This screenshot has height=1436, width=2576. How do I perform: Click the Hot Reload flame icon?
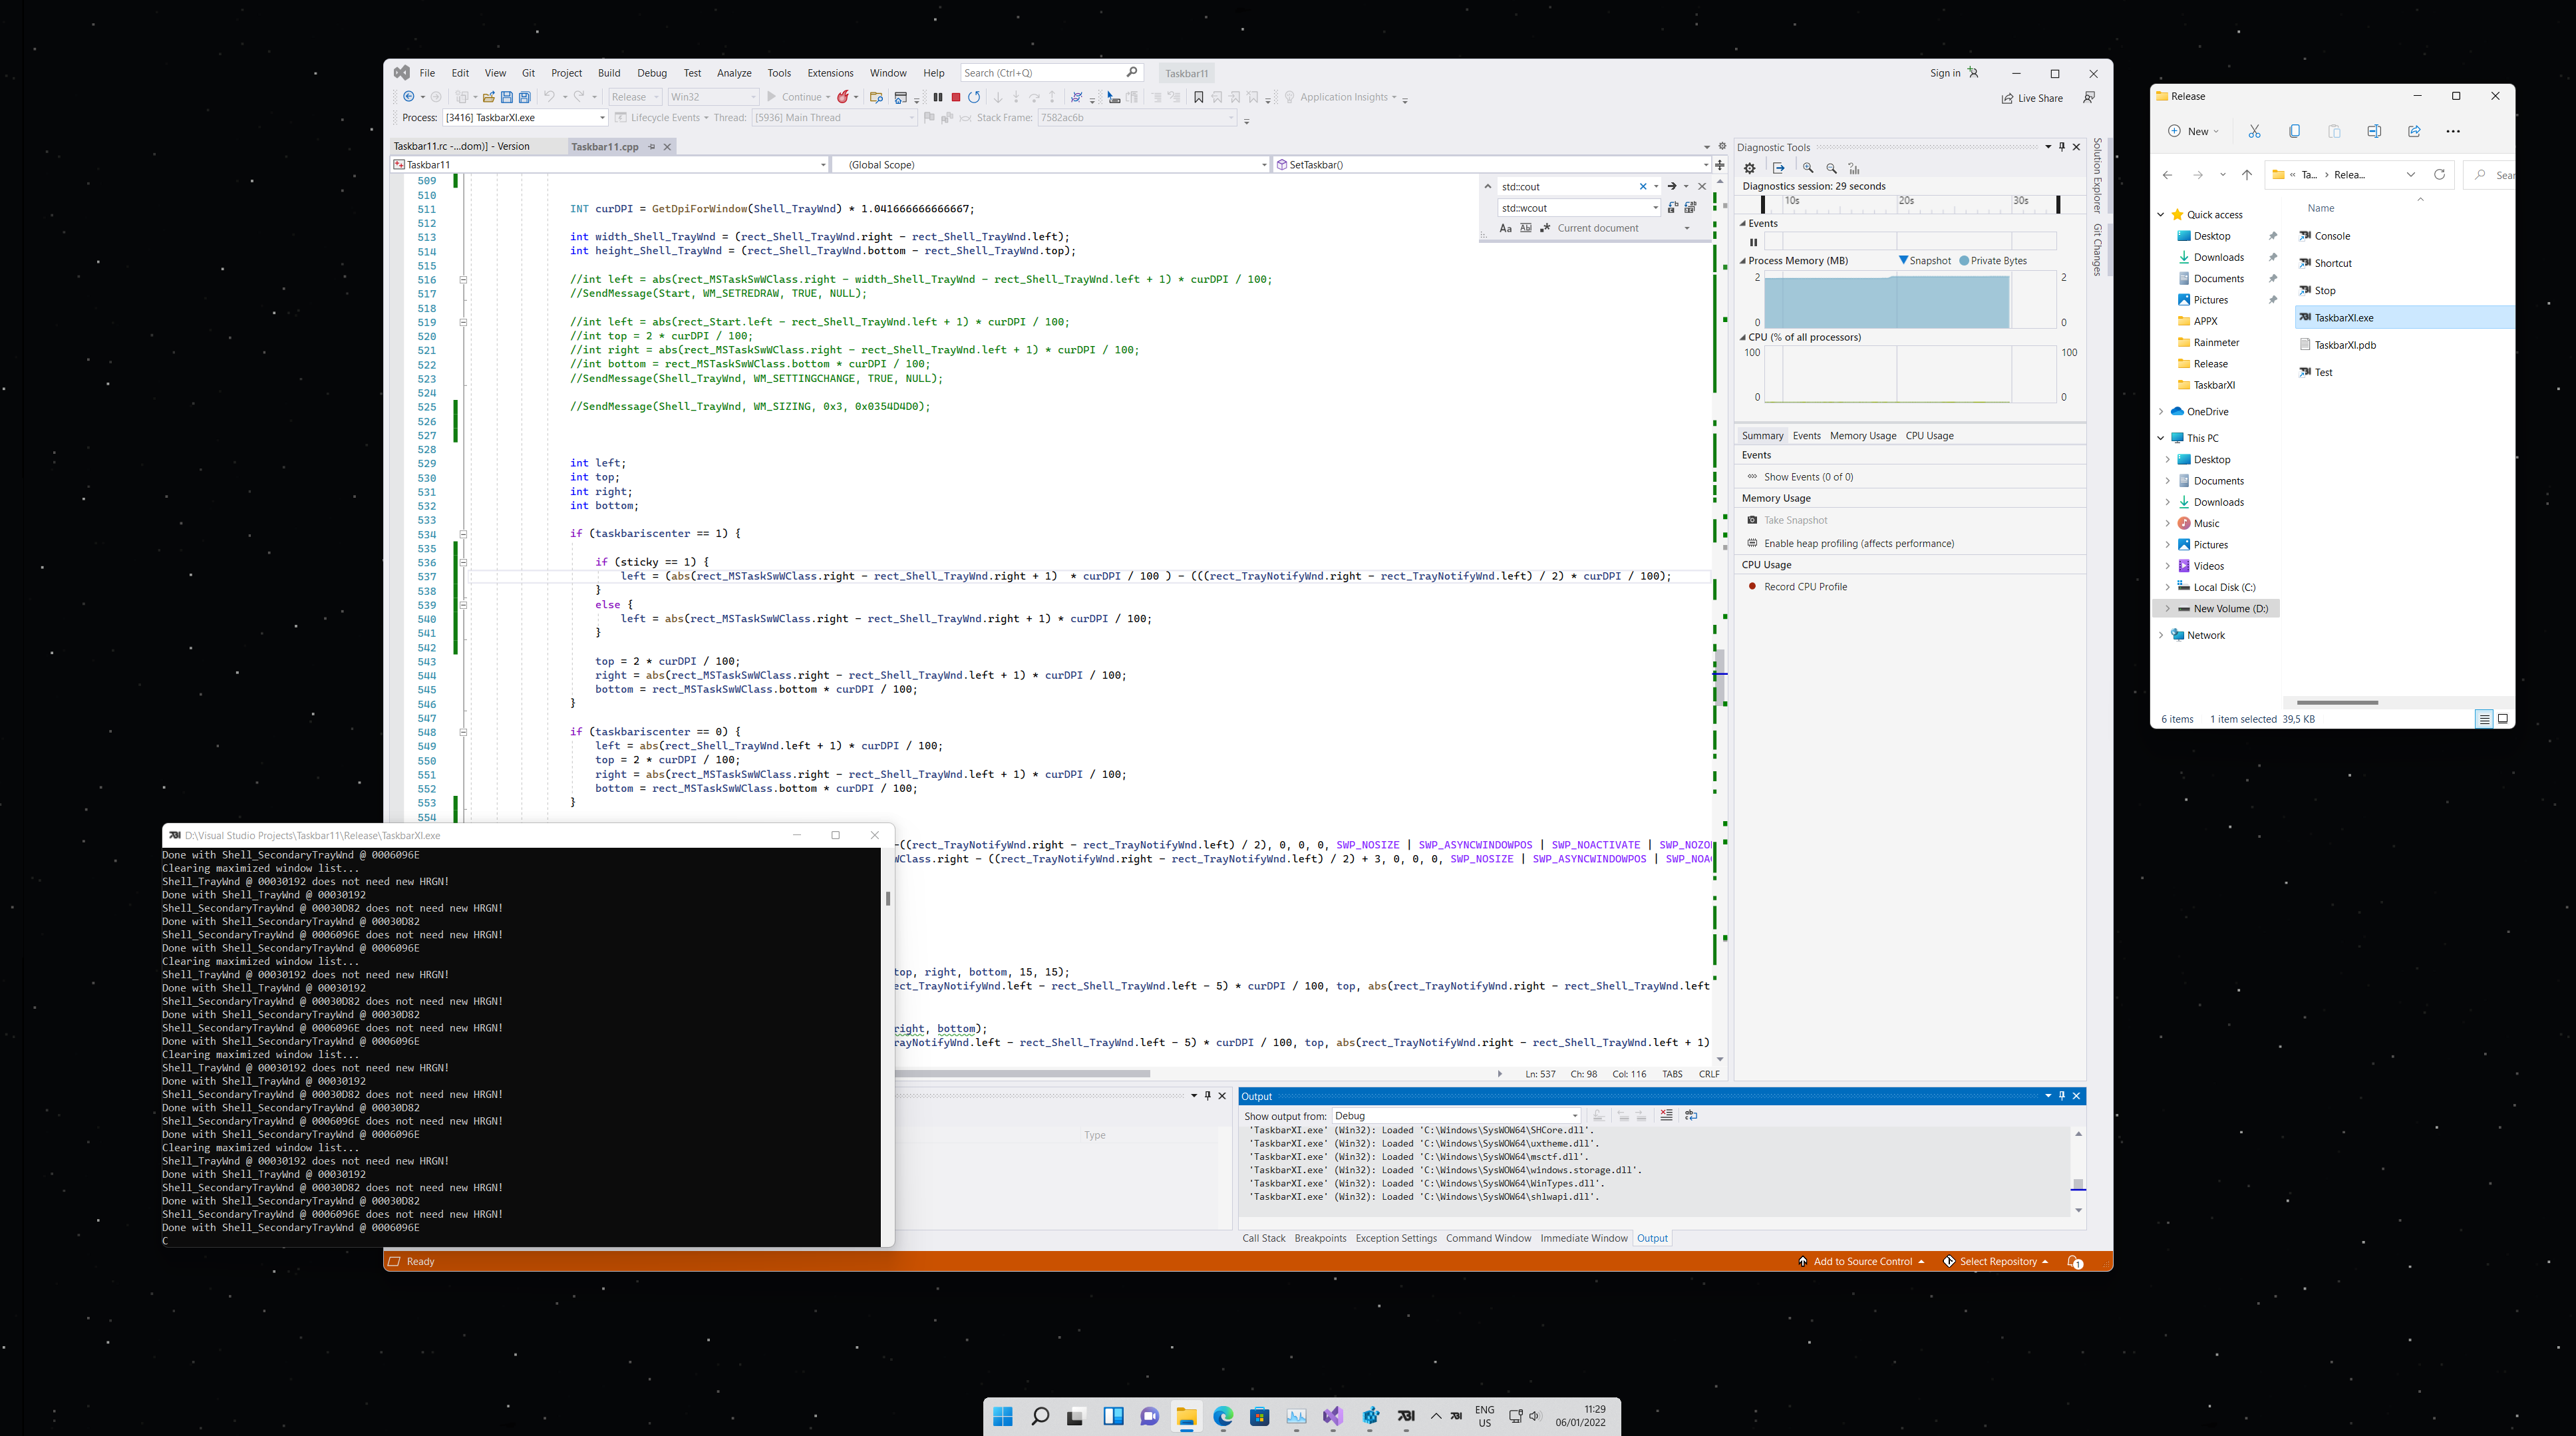point(843,97)
